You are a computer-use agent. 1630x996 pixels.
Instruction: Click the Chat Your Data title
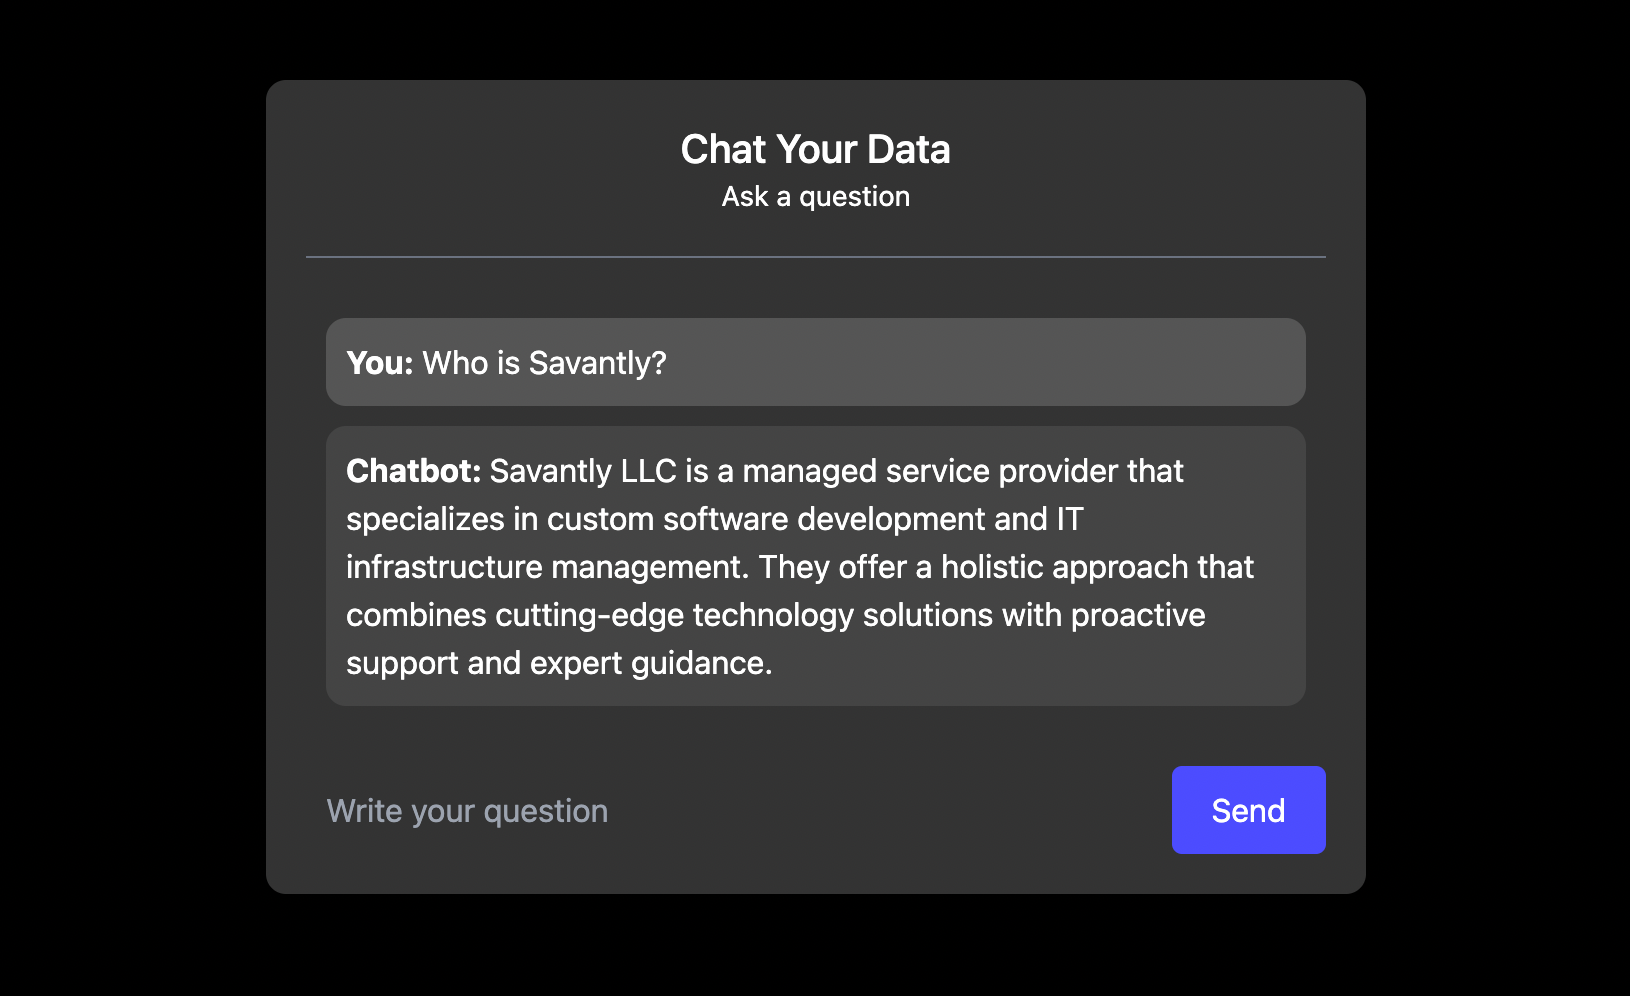(x=815, y=148)
